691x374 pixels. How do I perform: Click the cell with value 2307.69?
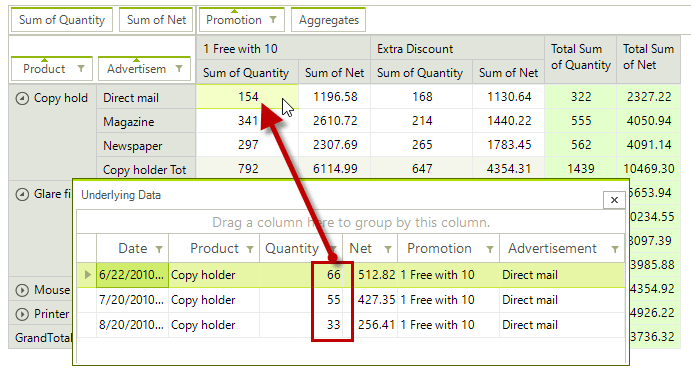(334, 145)
